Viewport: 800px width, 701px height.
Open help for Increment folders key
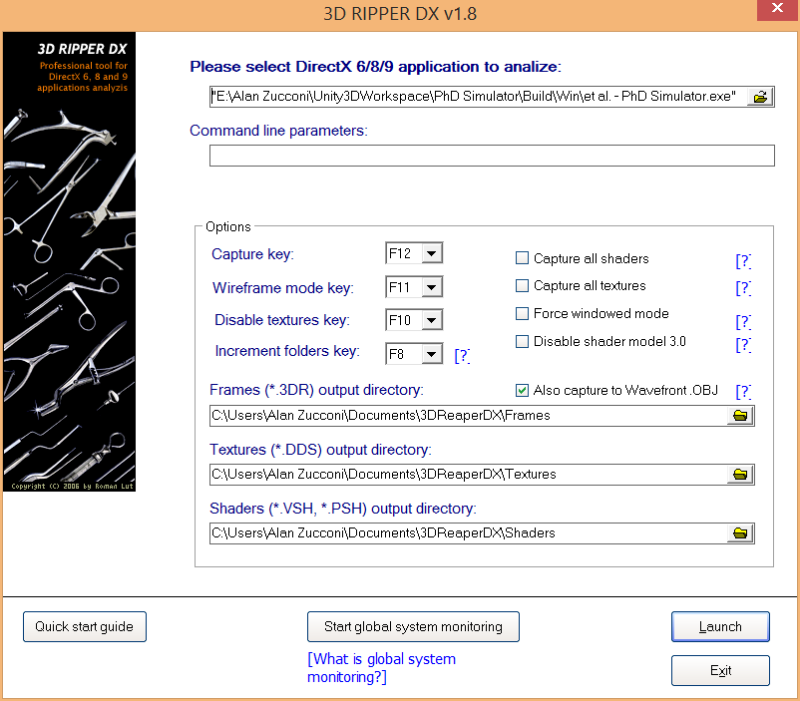461,354
